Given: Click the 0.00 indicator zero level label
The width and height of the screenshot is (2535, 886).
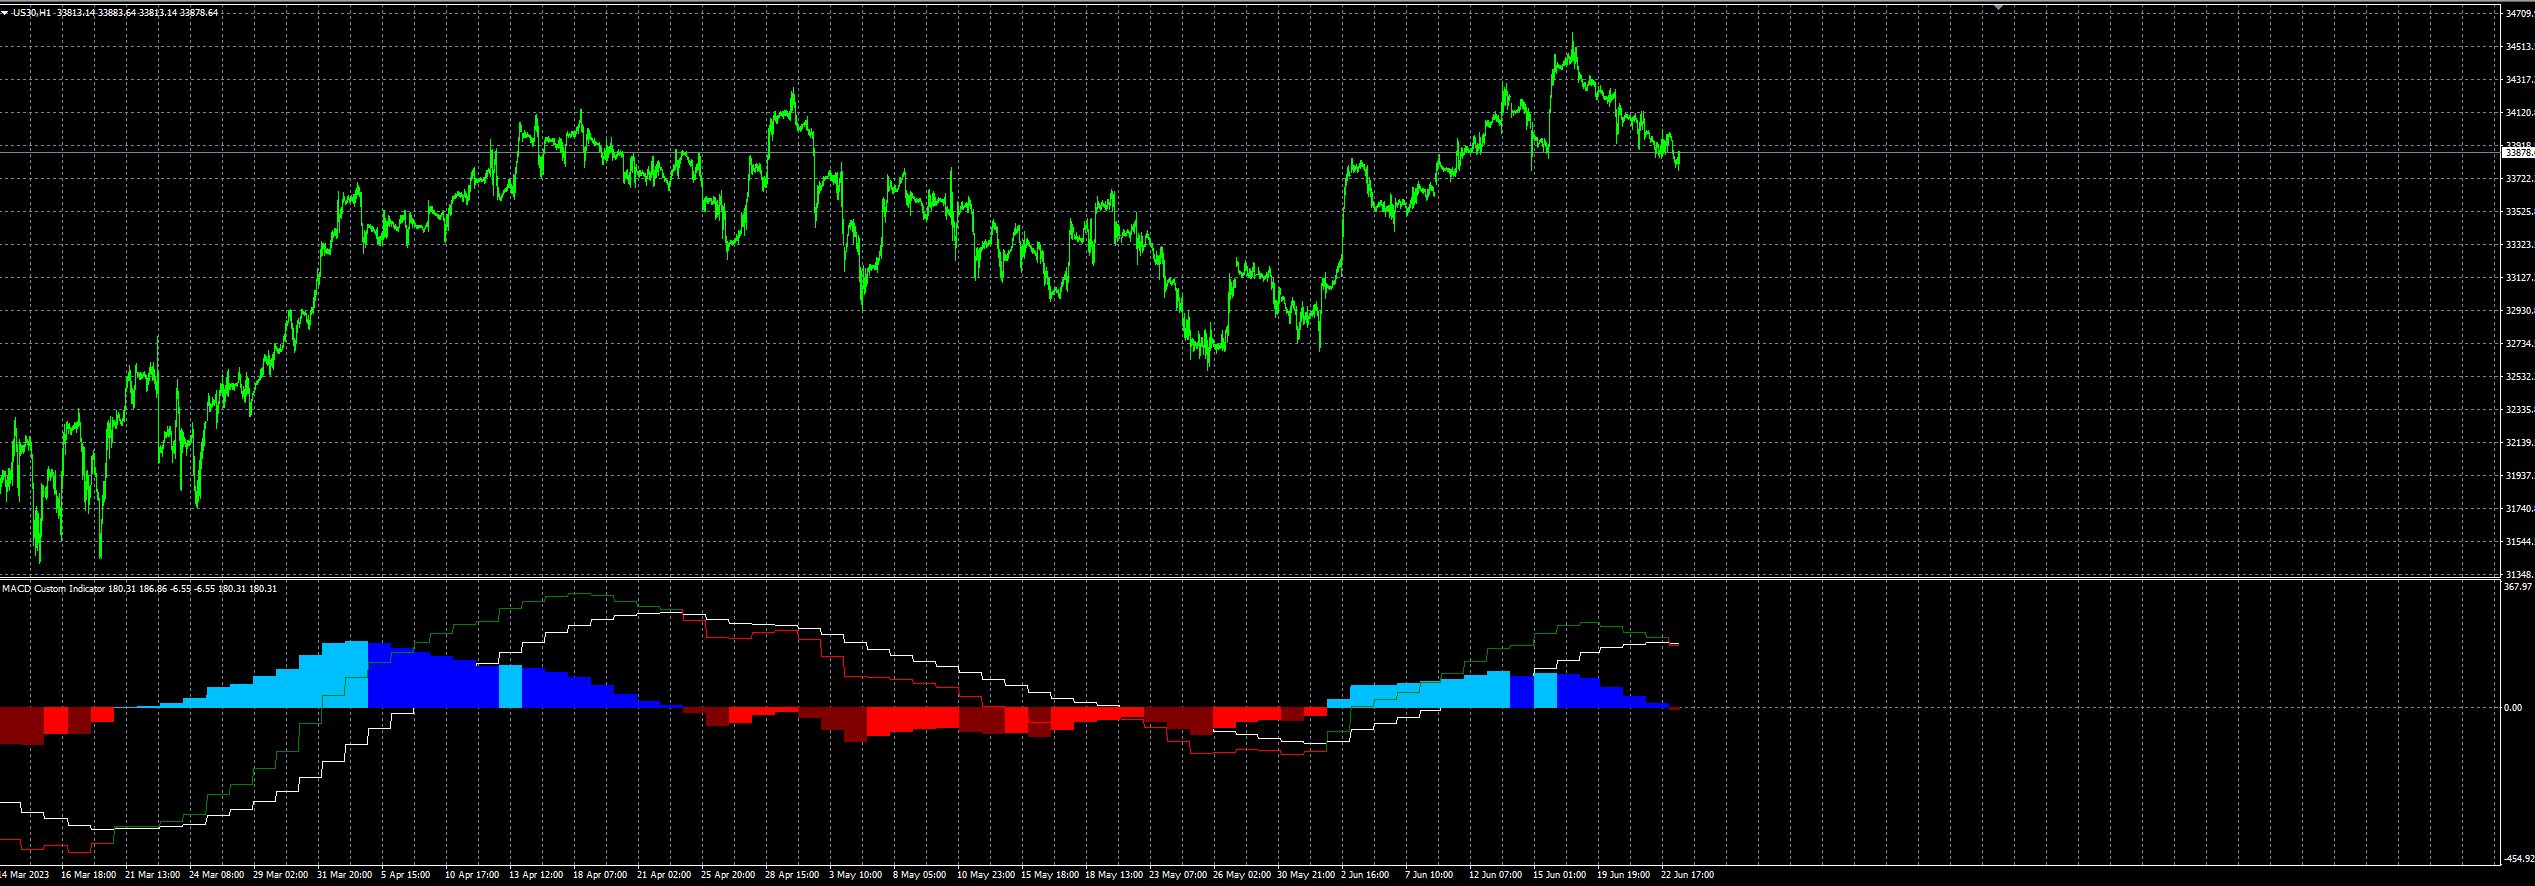Looking at the screenshot, I should (x=2512, y=708).
